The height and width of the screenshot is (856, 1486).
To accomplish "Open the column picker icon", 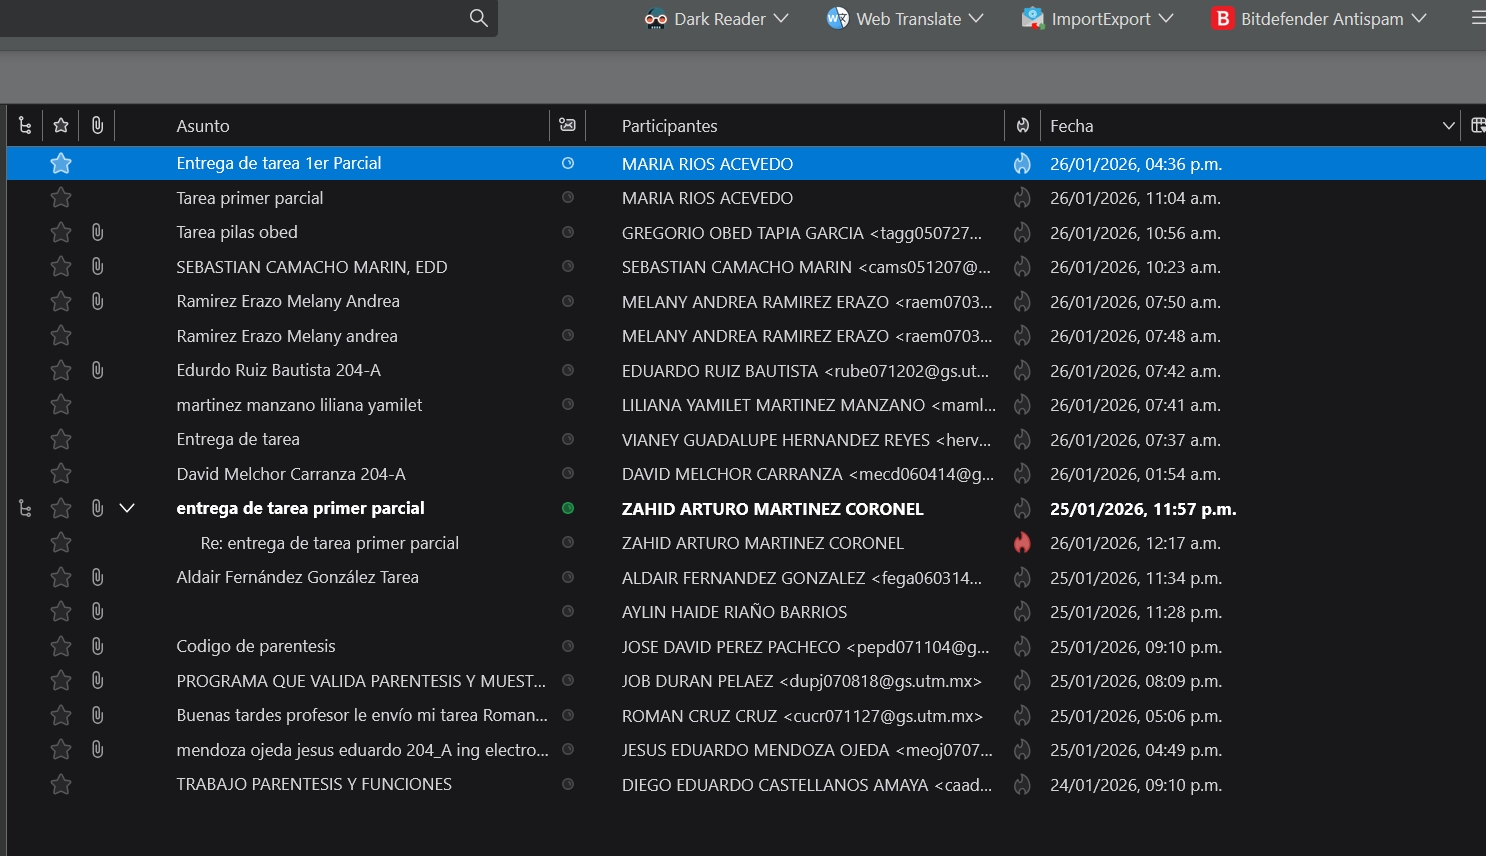I will tap(1477, 126).
